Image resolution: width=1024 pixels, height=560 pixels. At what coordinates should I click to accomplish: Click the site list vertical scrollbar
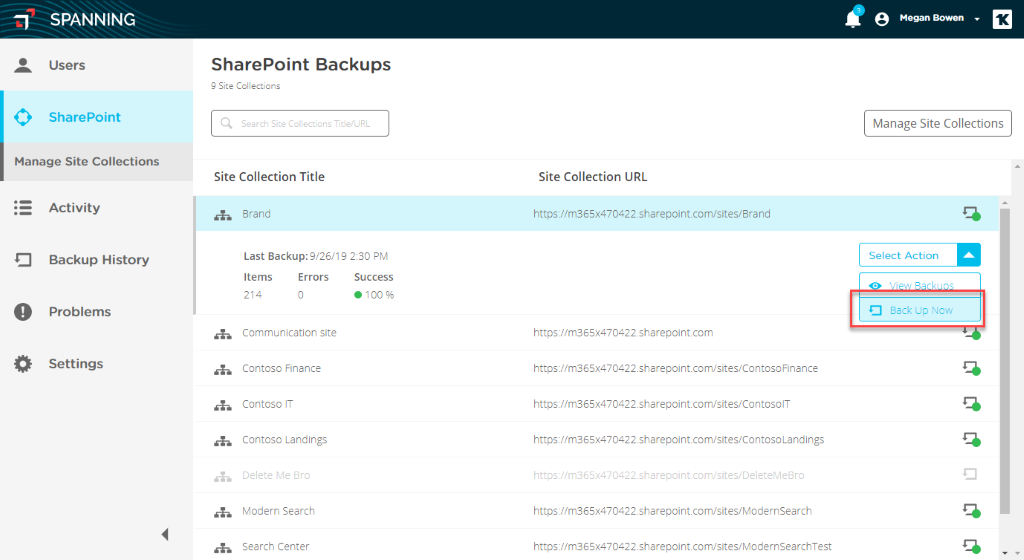click(1005, 359)
